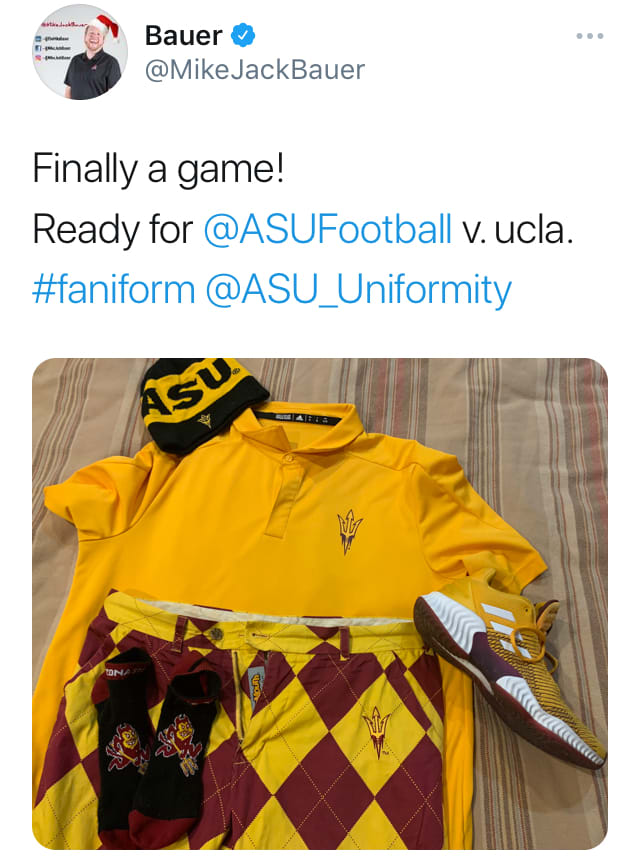Viewport: 640px width, 866px height.
Task: Open the @ASUFootball mention
Action: click(328, 229)
